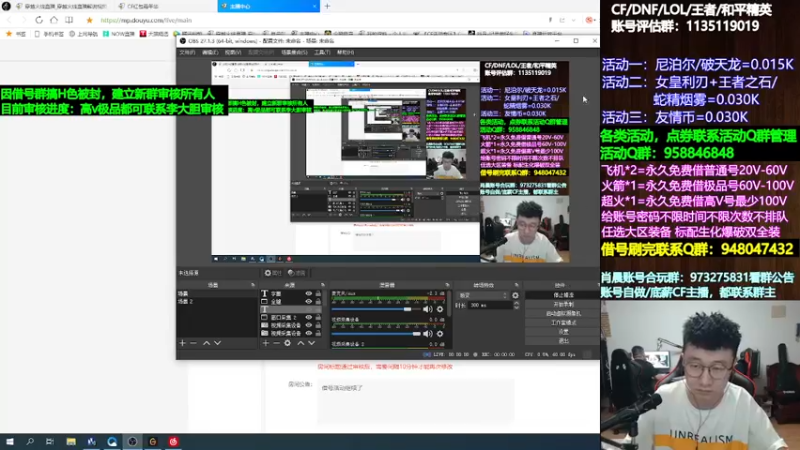Open audio settings gear for 麦克风/Aux channel
This screenshot has width=800, height=450.
tap(440, 309)
